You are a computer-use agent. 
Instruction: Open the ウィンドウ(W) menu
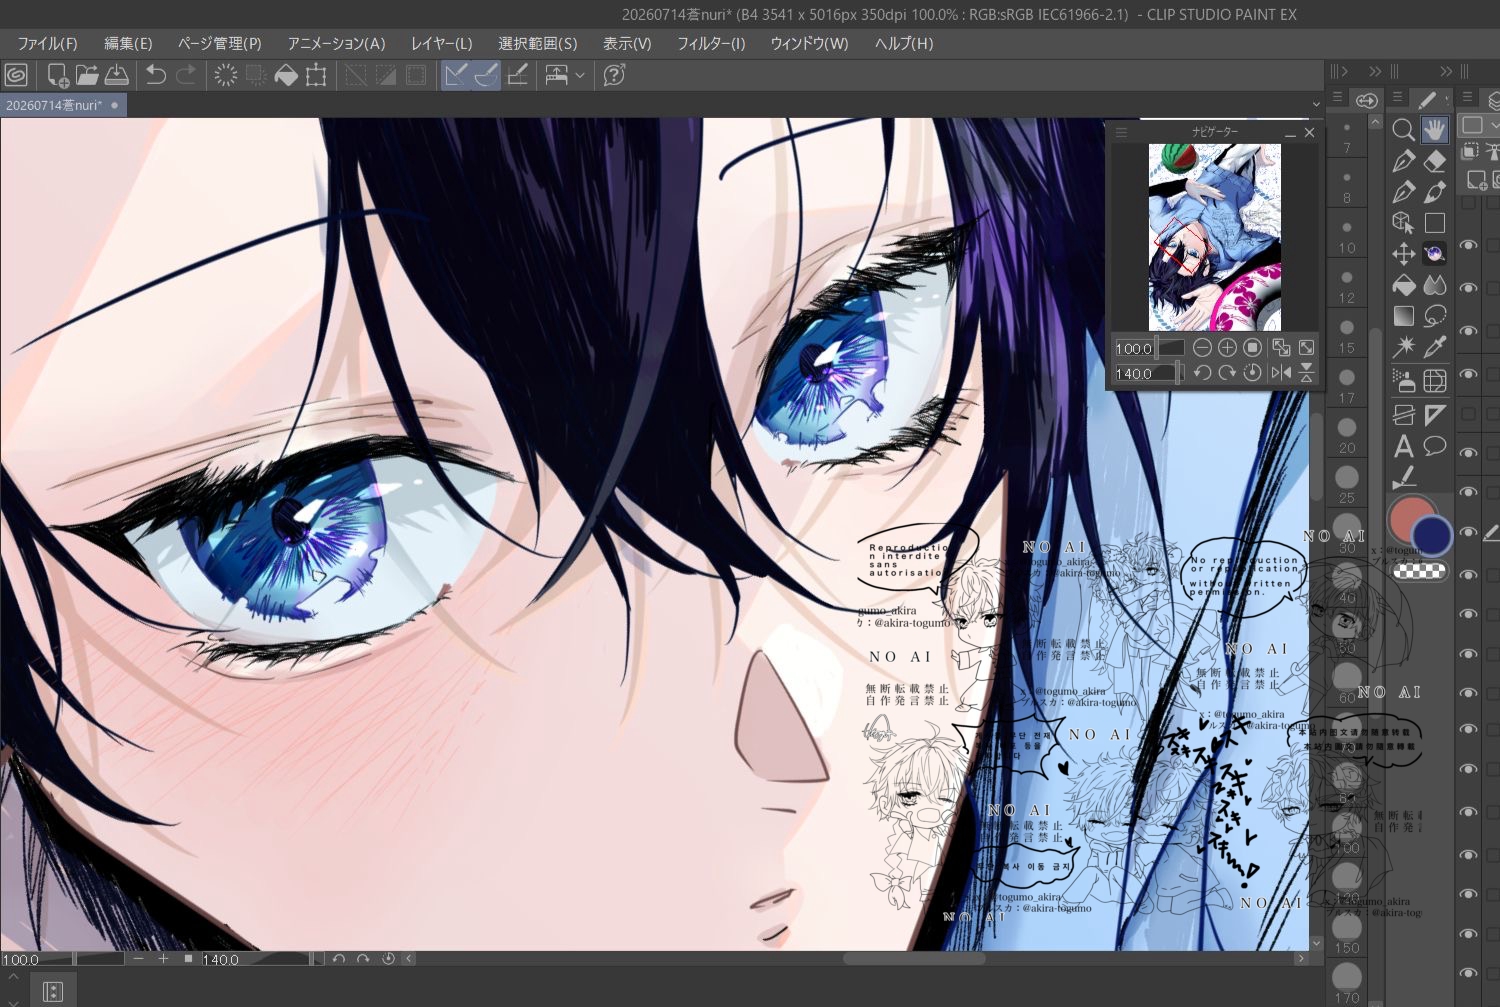809,43
